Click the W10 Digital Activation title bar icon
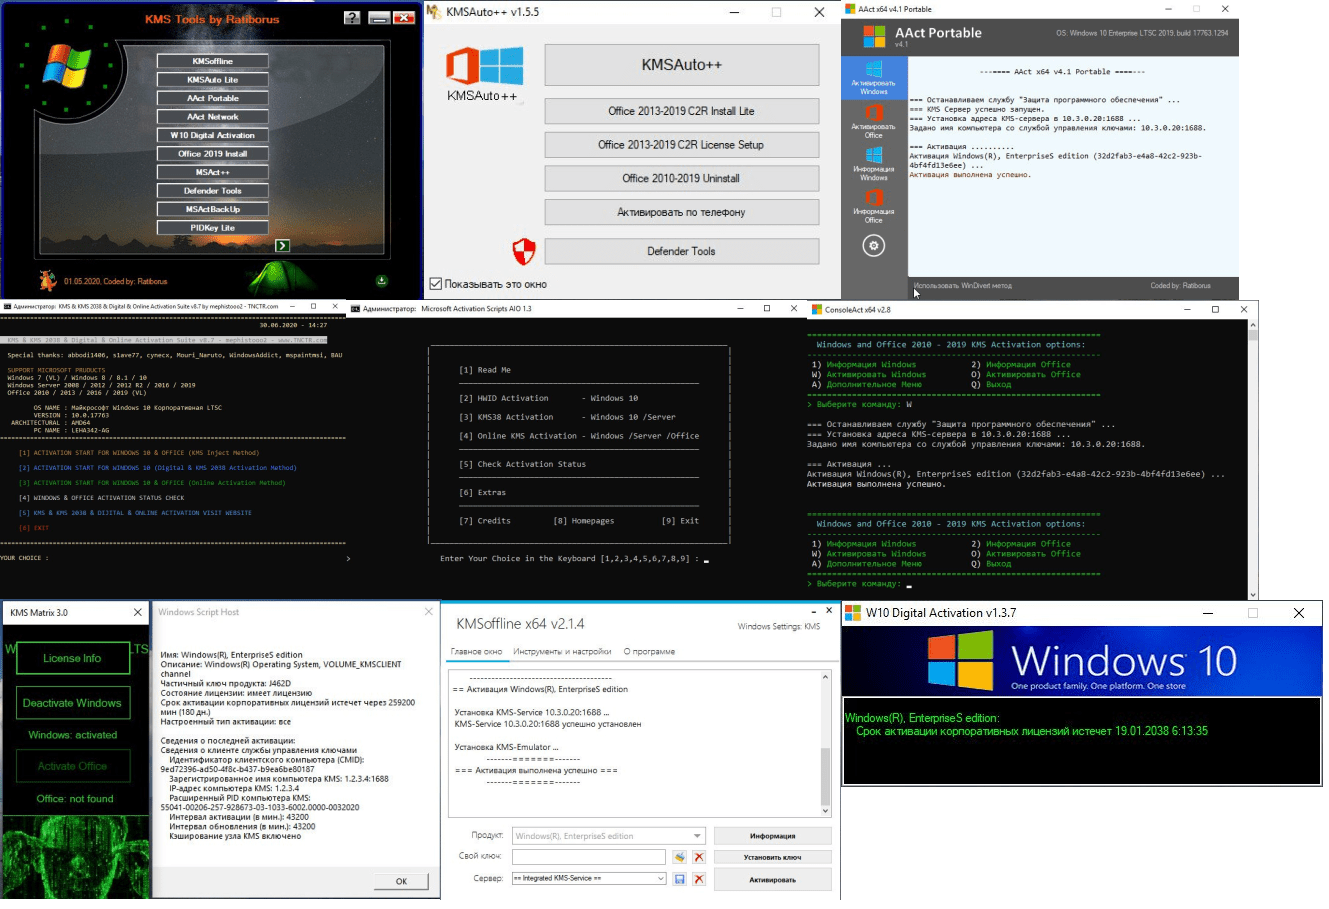The width and height of the screenshot is (1329, 909). (x=852, y=613)
